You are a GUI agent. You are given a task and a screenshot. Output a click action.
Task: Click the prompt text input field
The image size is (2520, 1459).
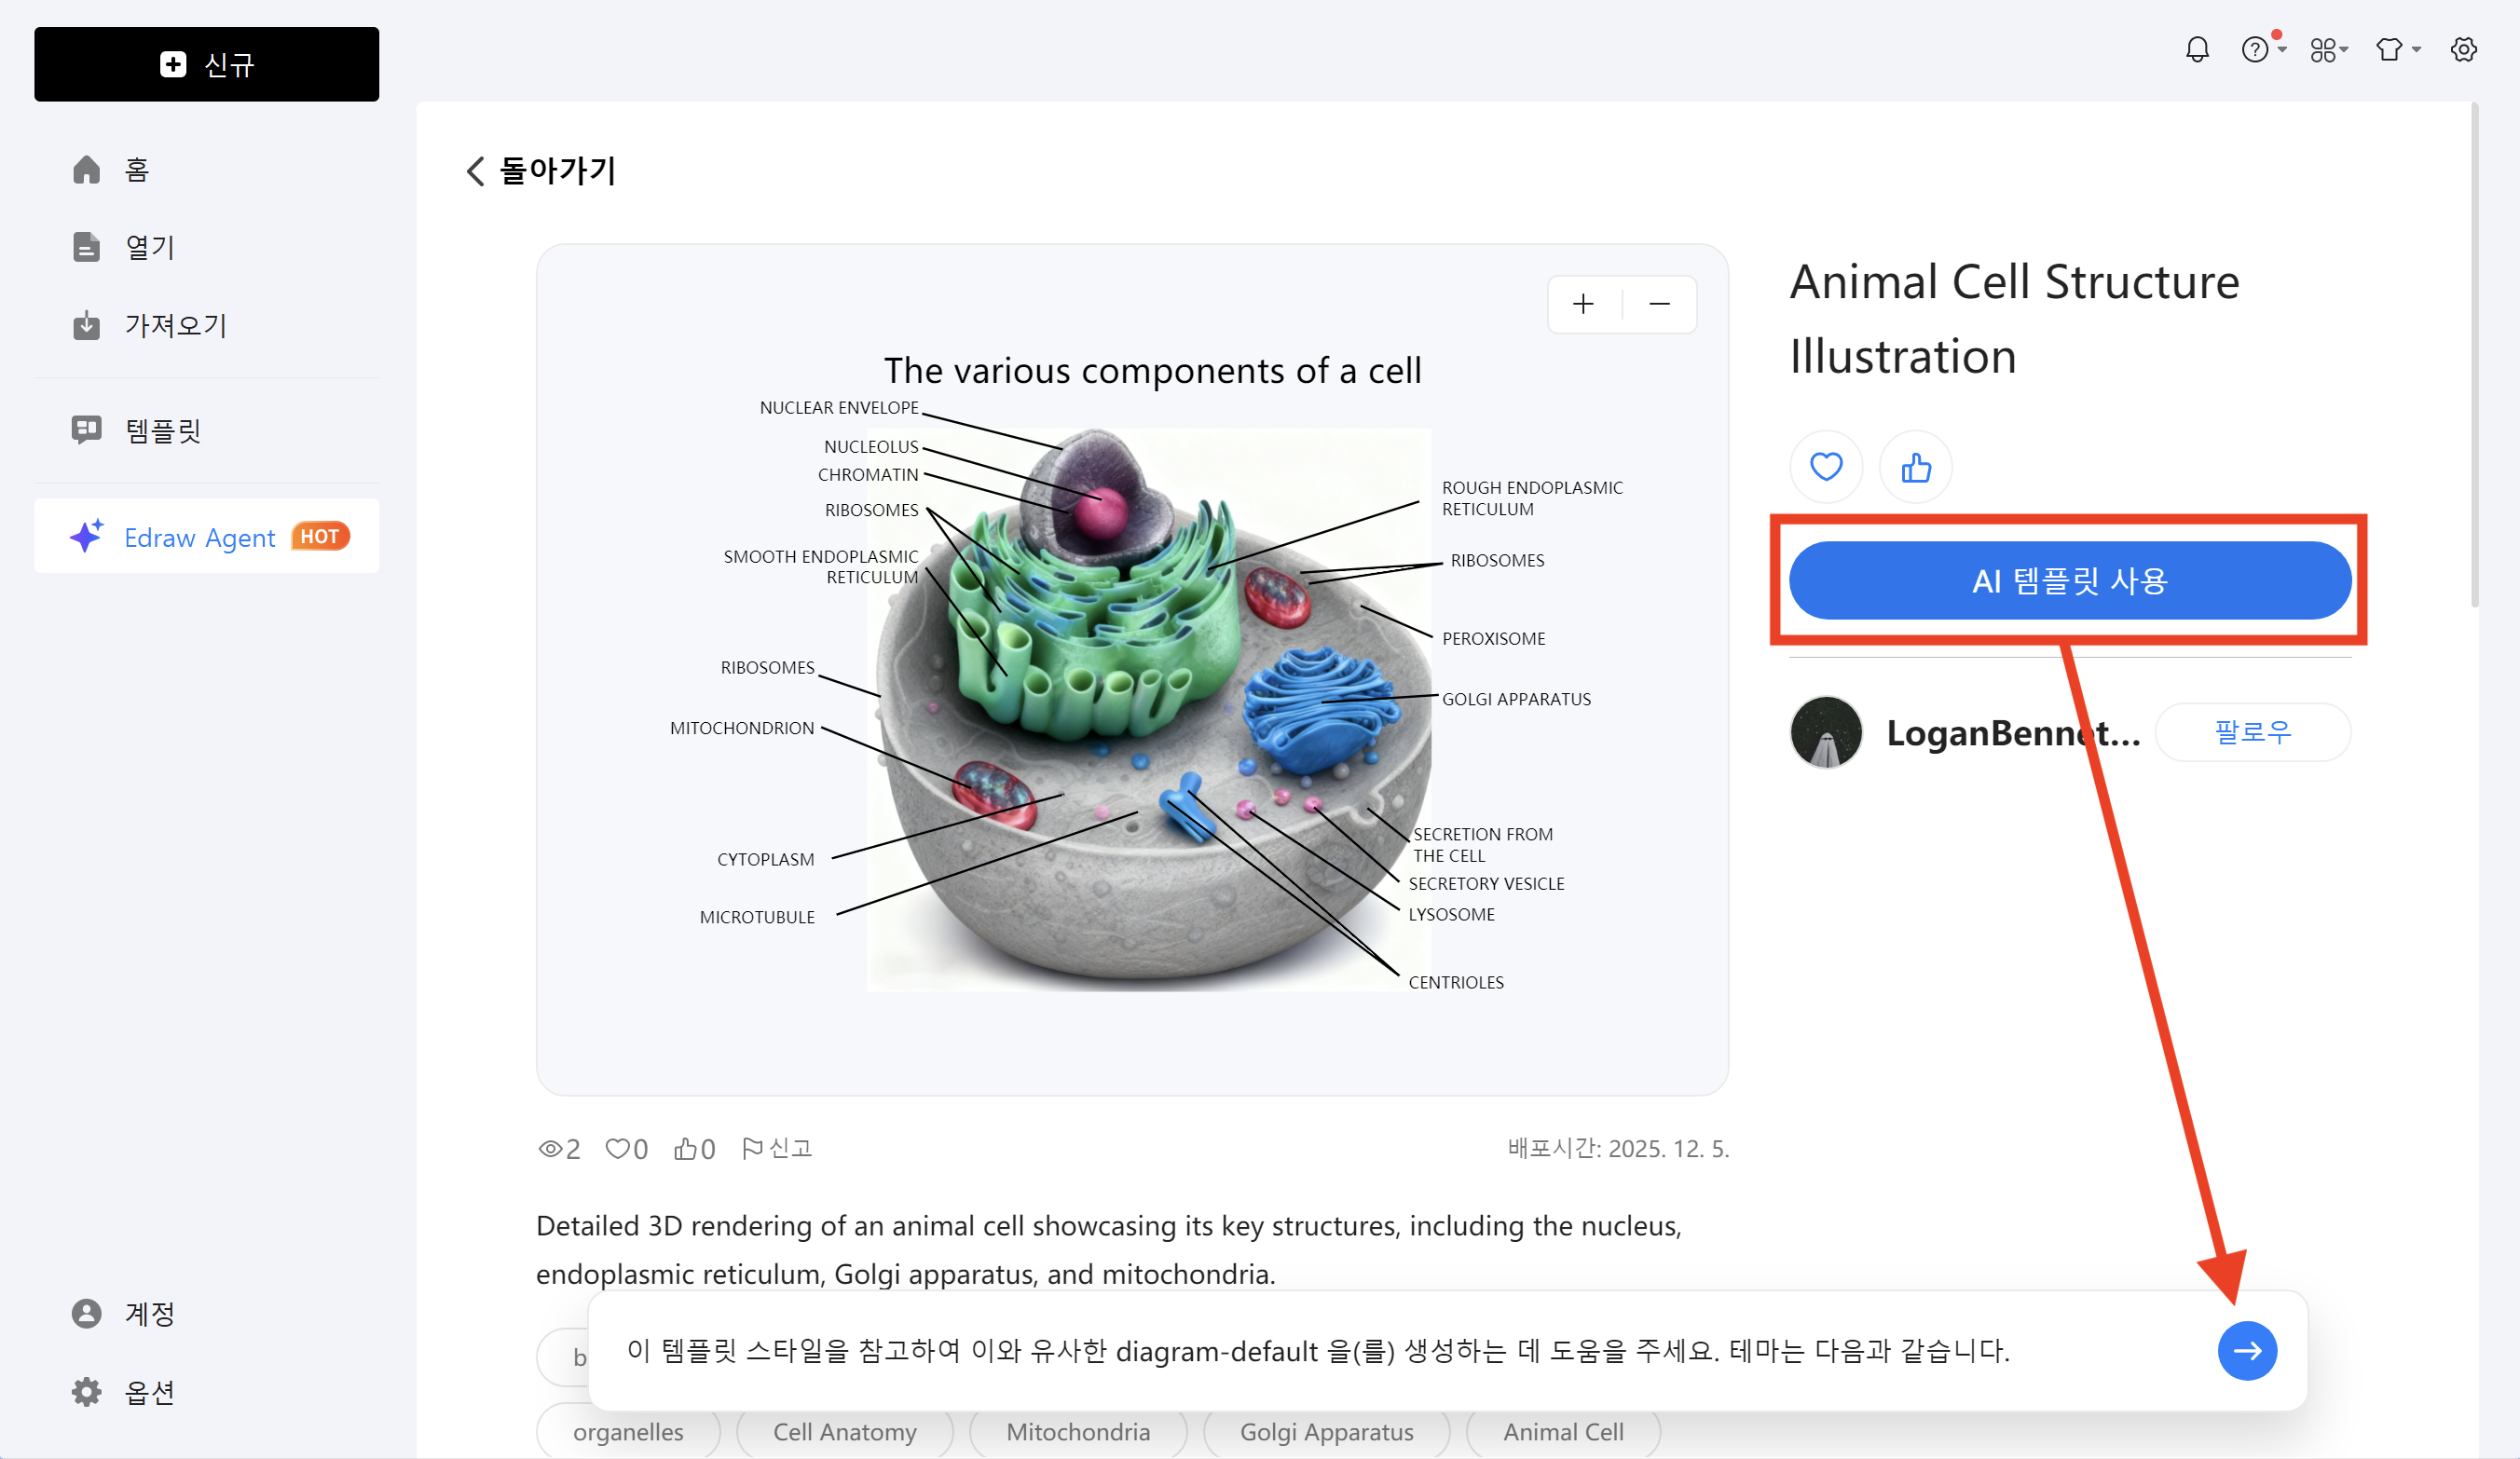pos(1400,1351)
